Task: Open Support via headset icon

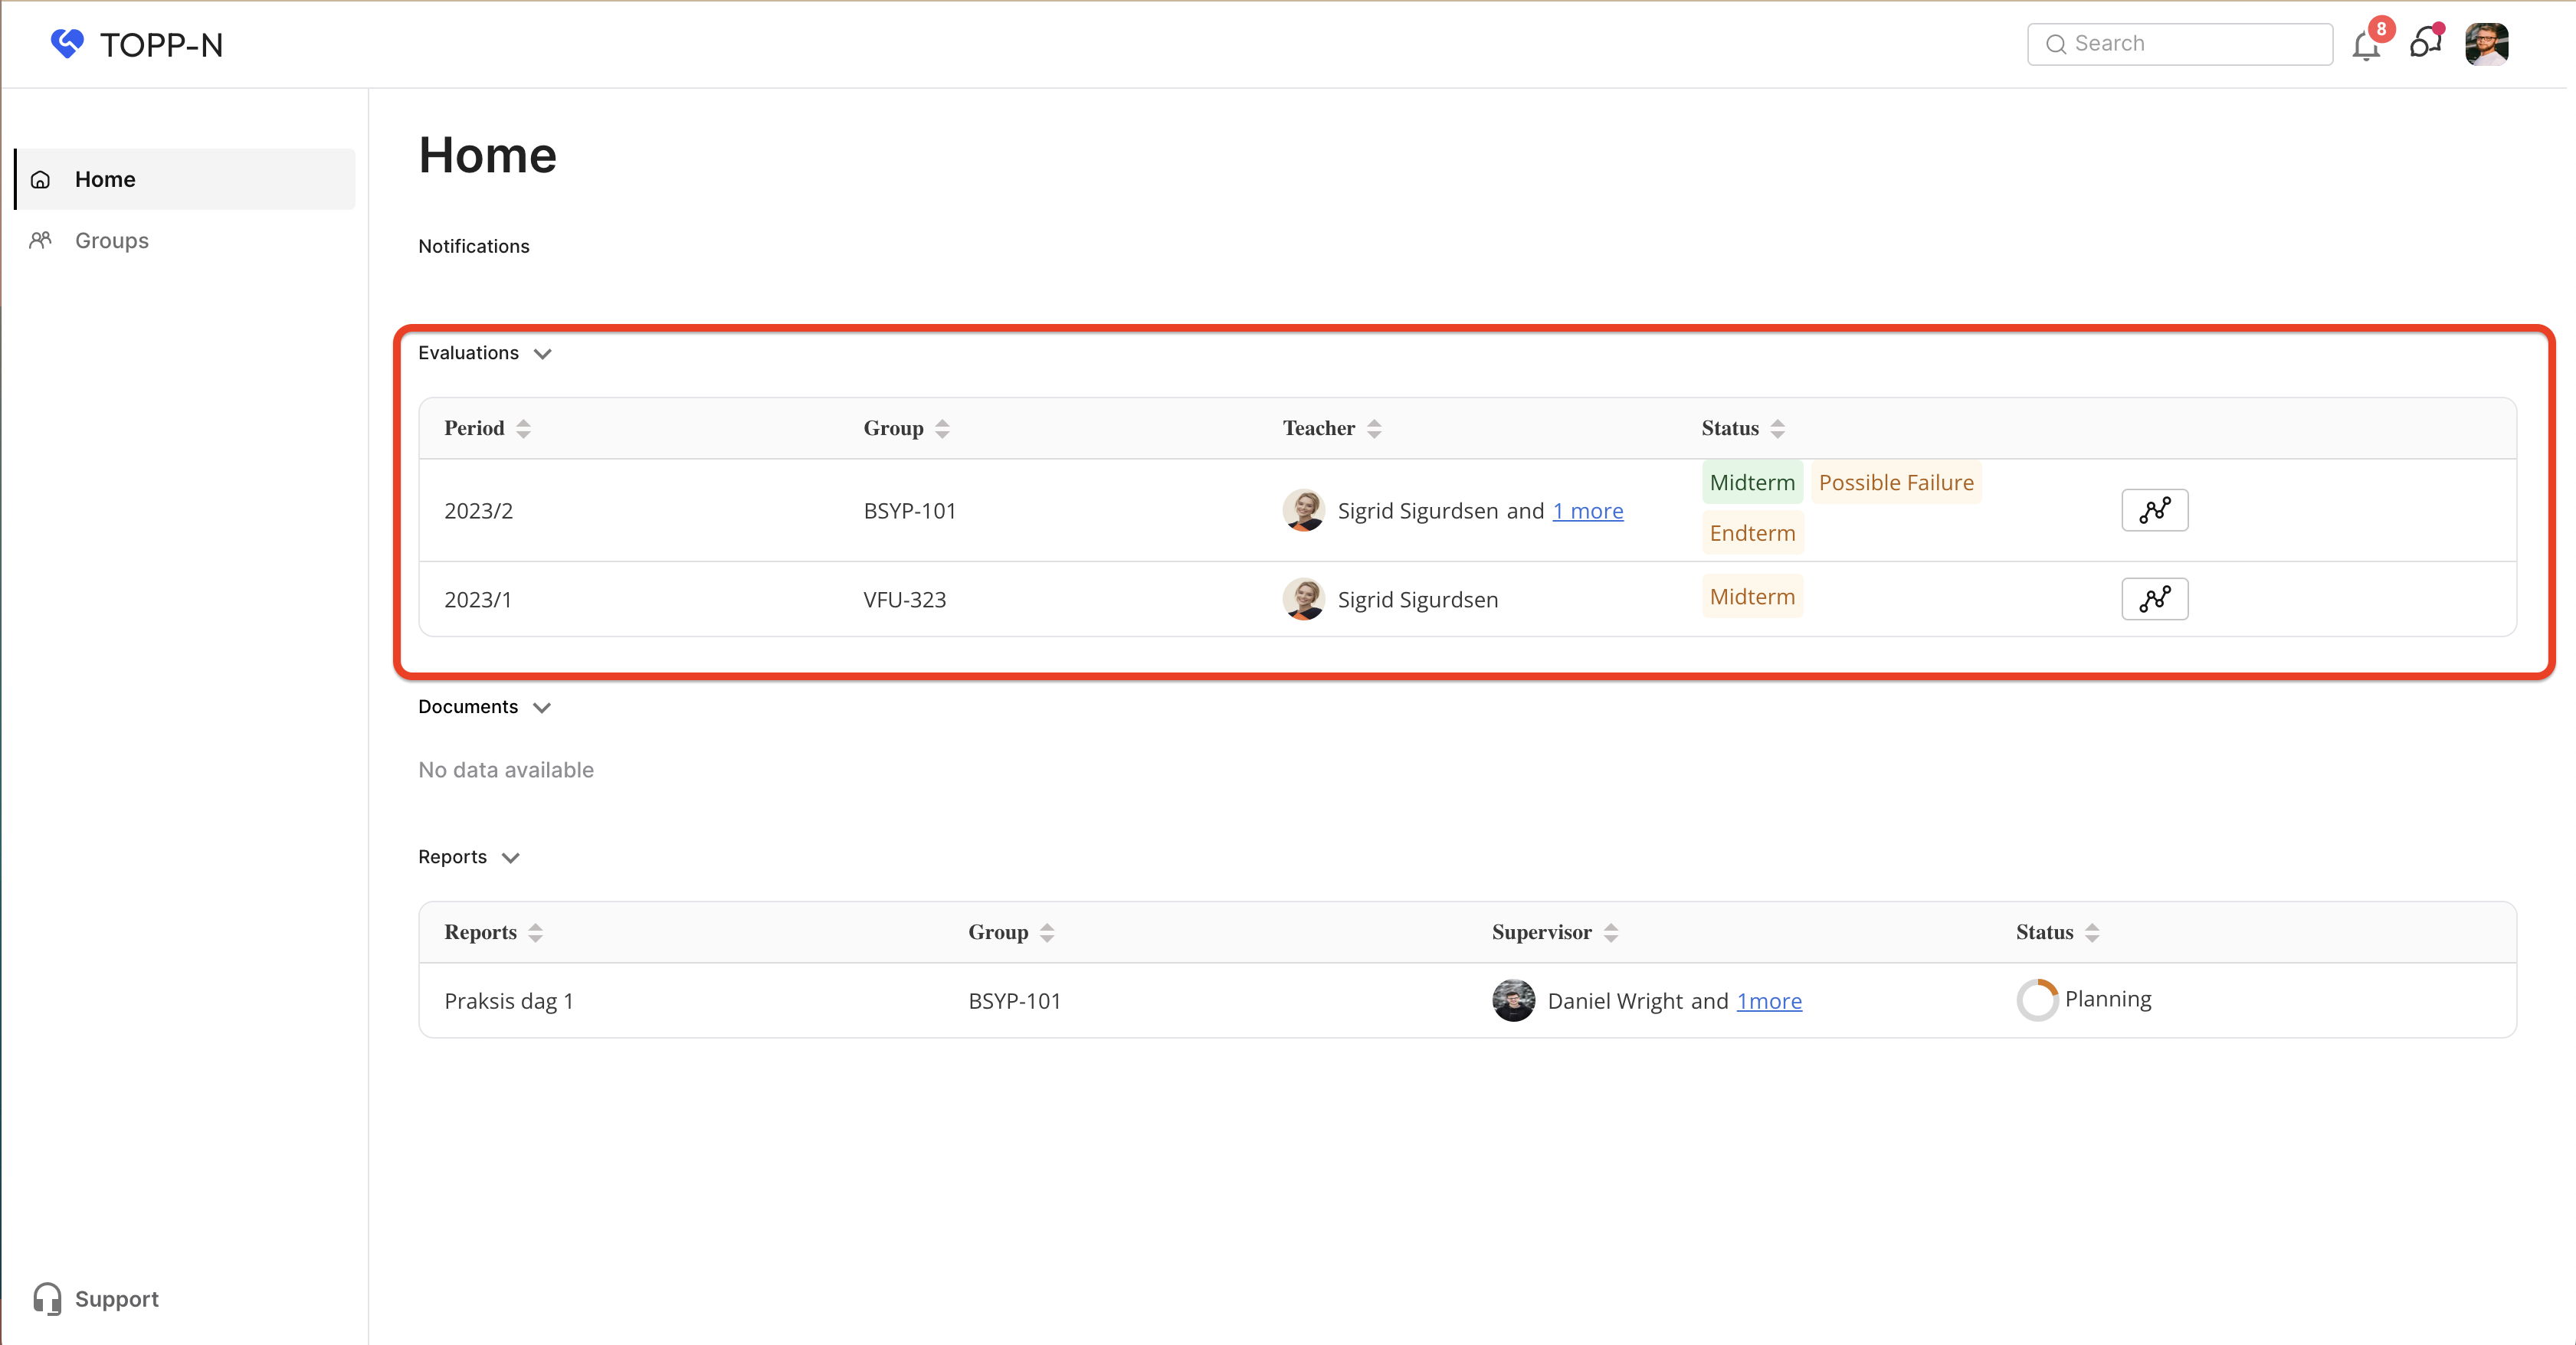Action: (x=47, y=1298)
